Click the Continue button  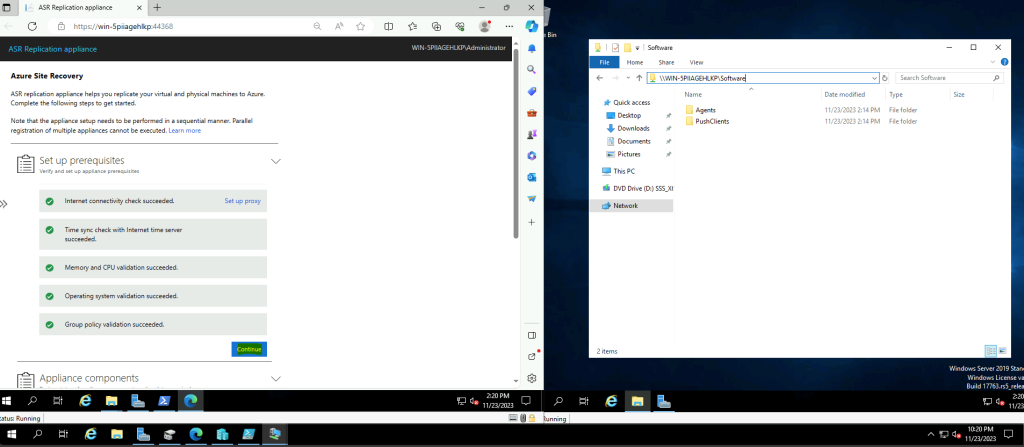249,349
